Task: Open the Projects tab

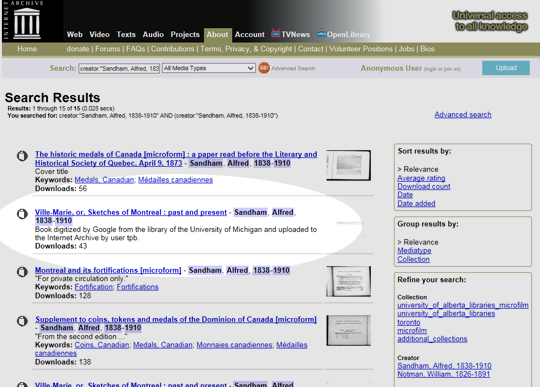Action: 185,34
